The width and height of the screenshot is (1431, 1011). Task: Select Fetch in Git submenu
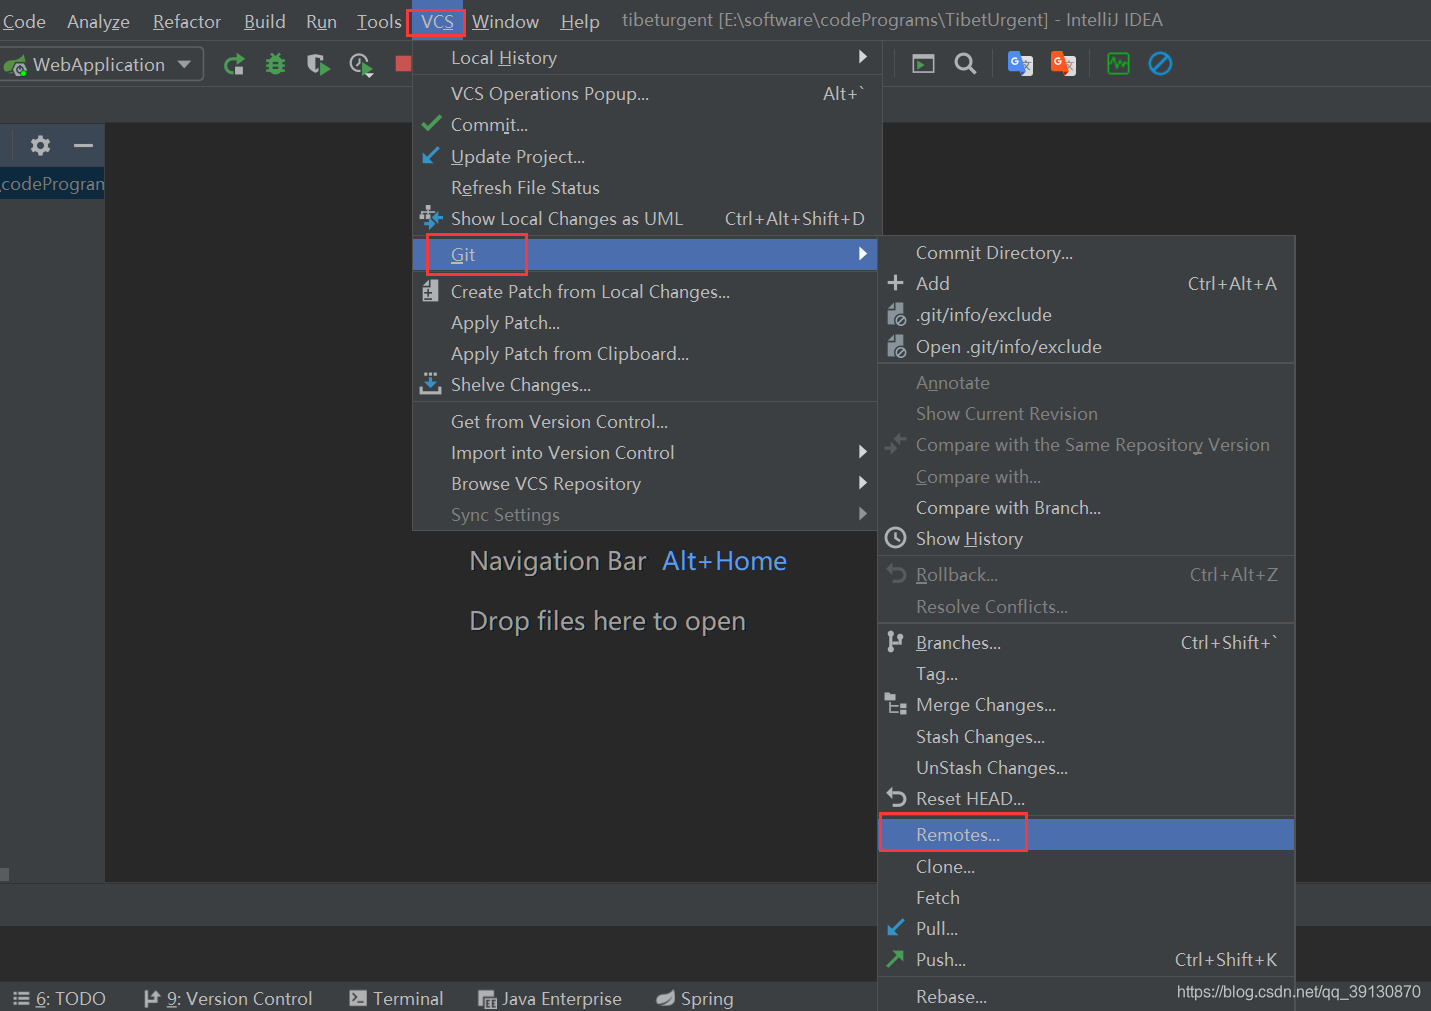coord(1086,897)
